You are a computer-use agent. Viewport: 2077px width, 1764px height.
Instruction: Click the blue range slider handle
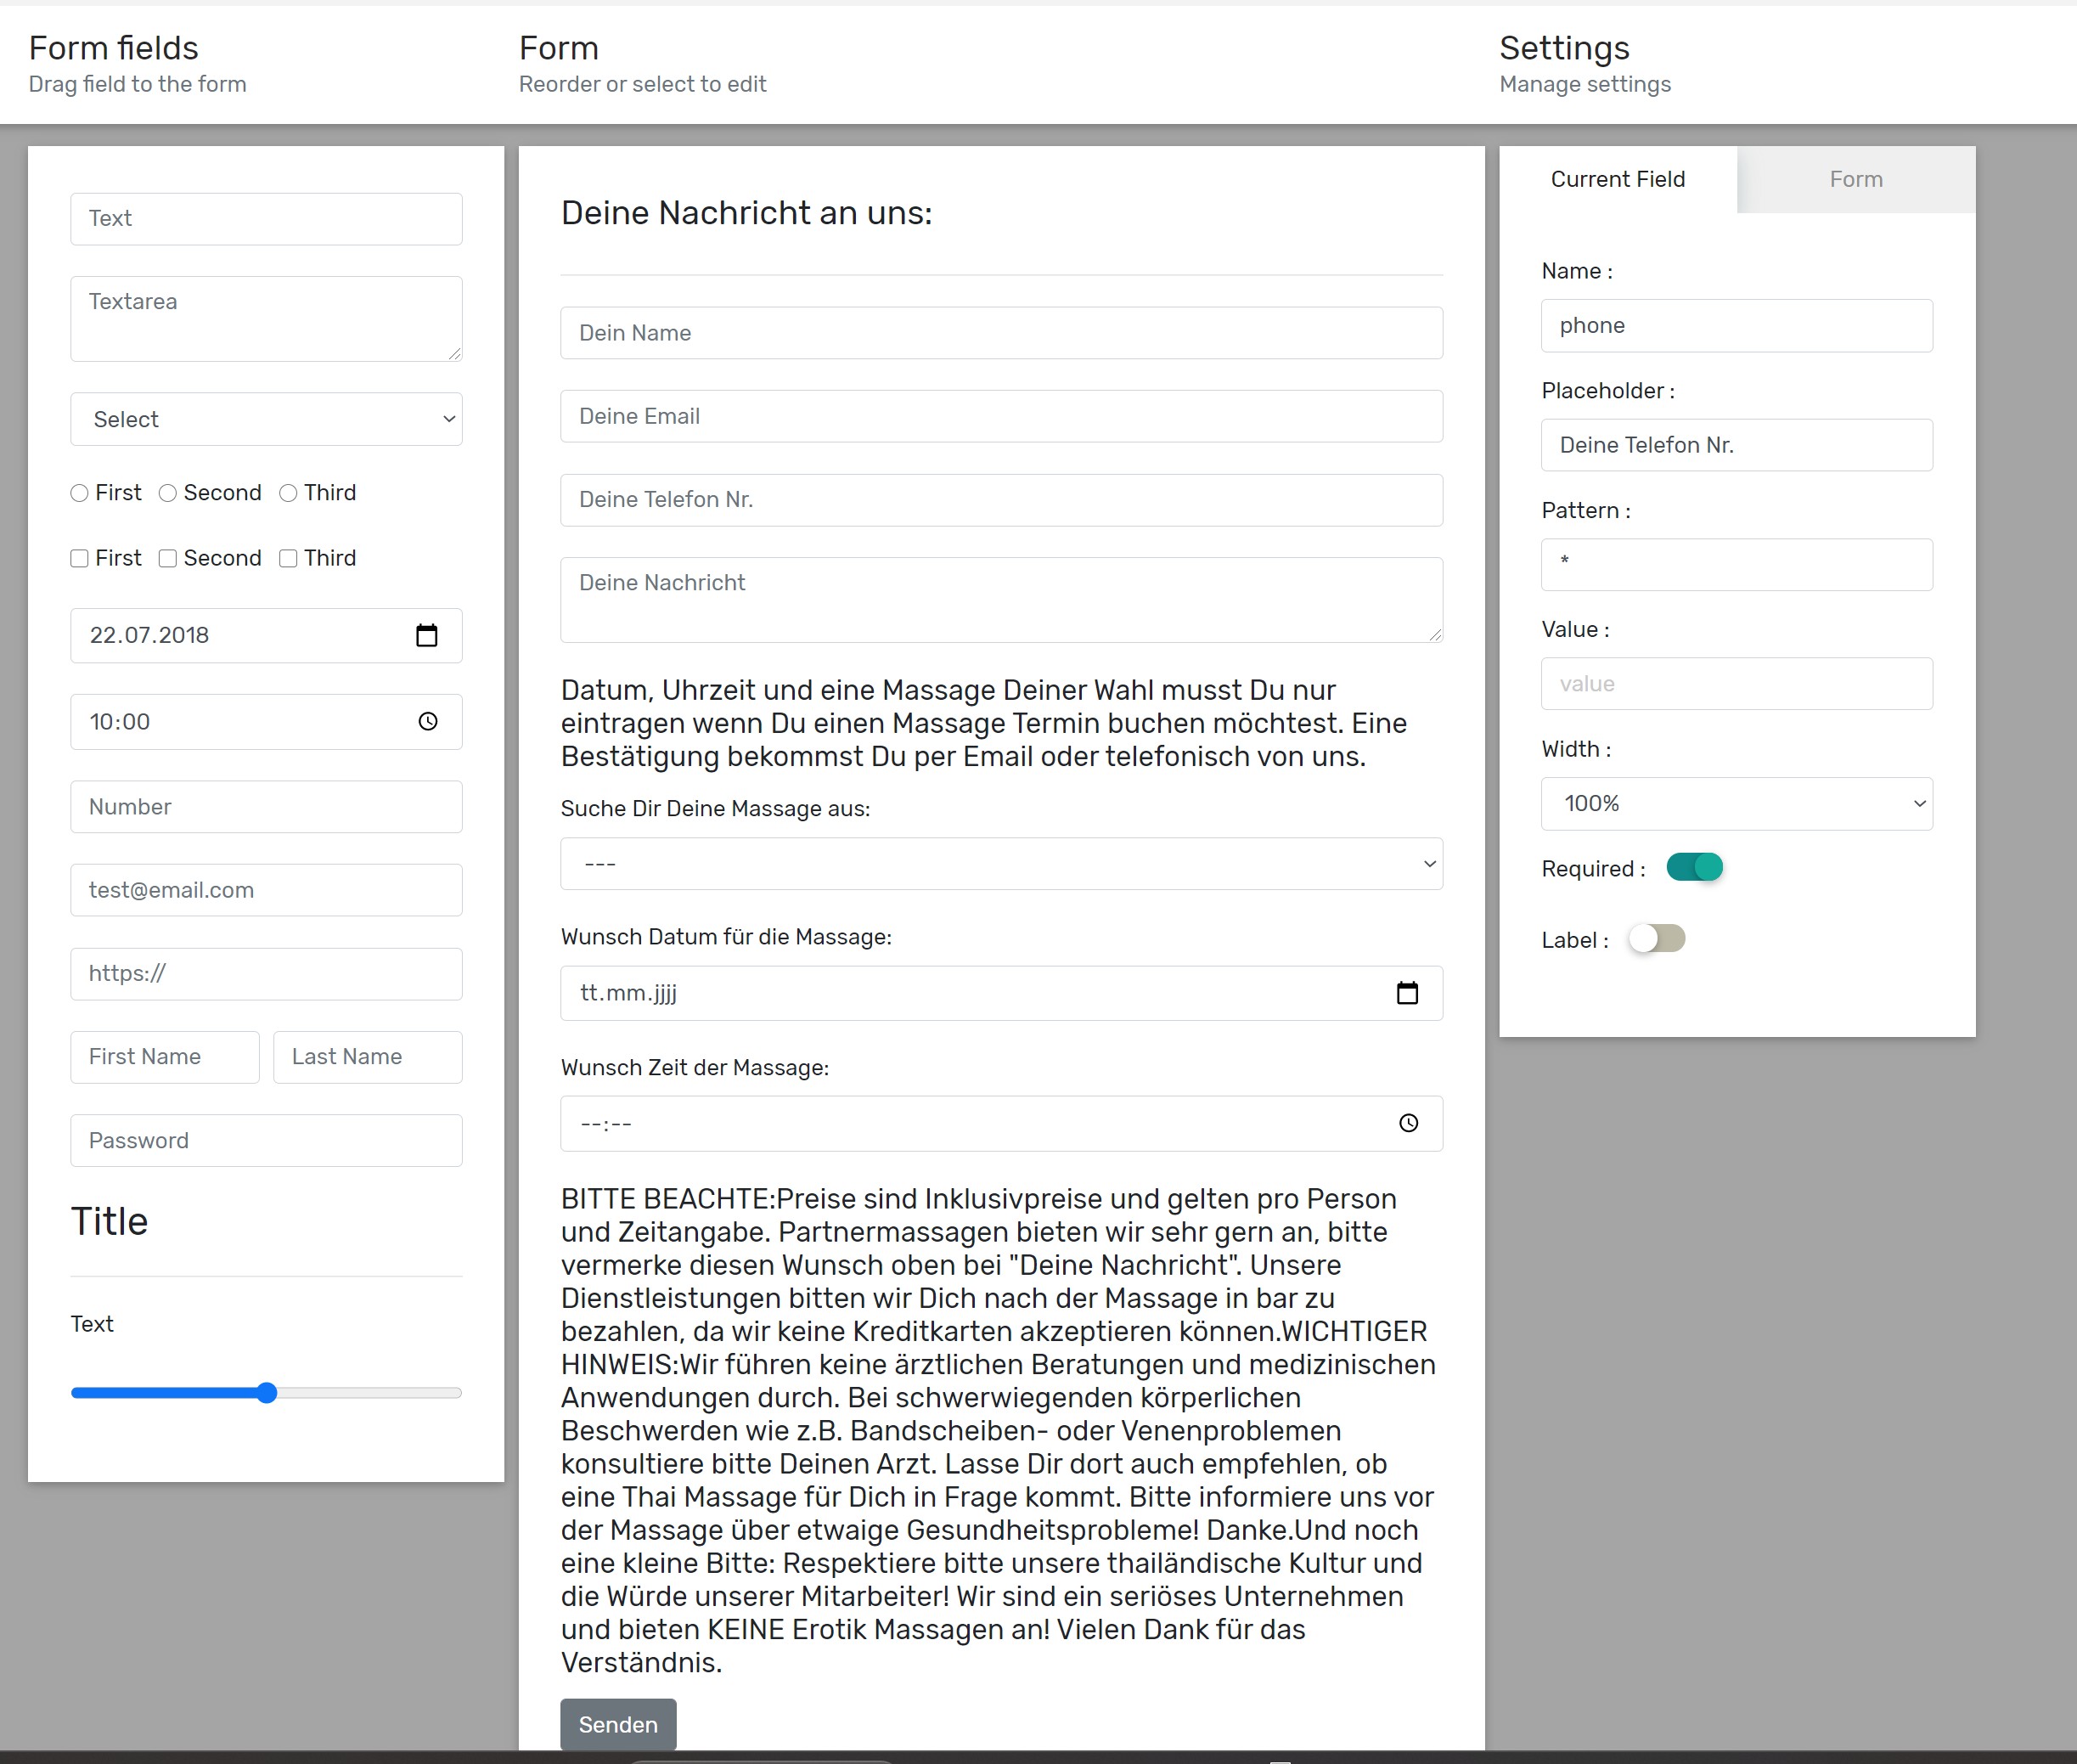click(x=266, y=1393)
